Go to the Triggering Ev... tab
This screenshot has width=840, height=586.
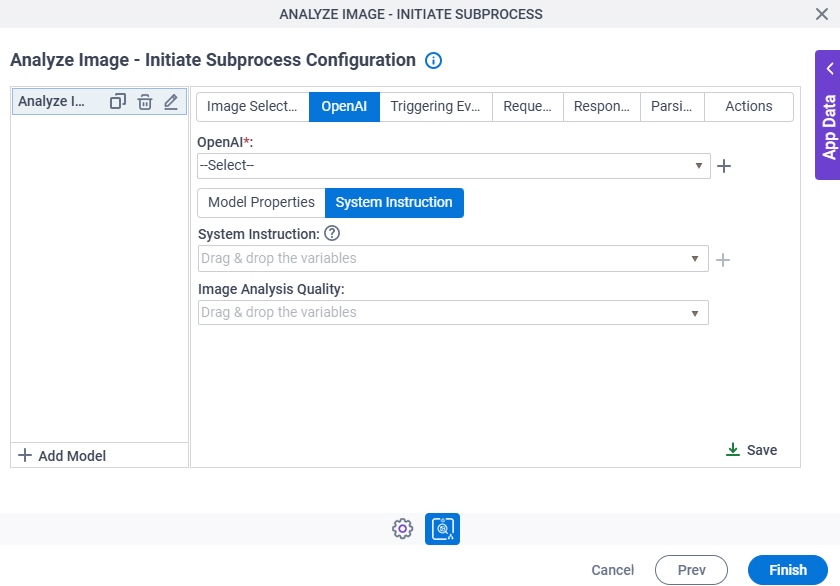pyautogui.click(x=435, y=107)
